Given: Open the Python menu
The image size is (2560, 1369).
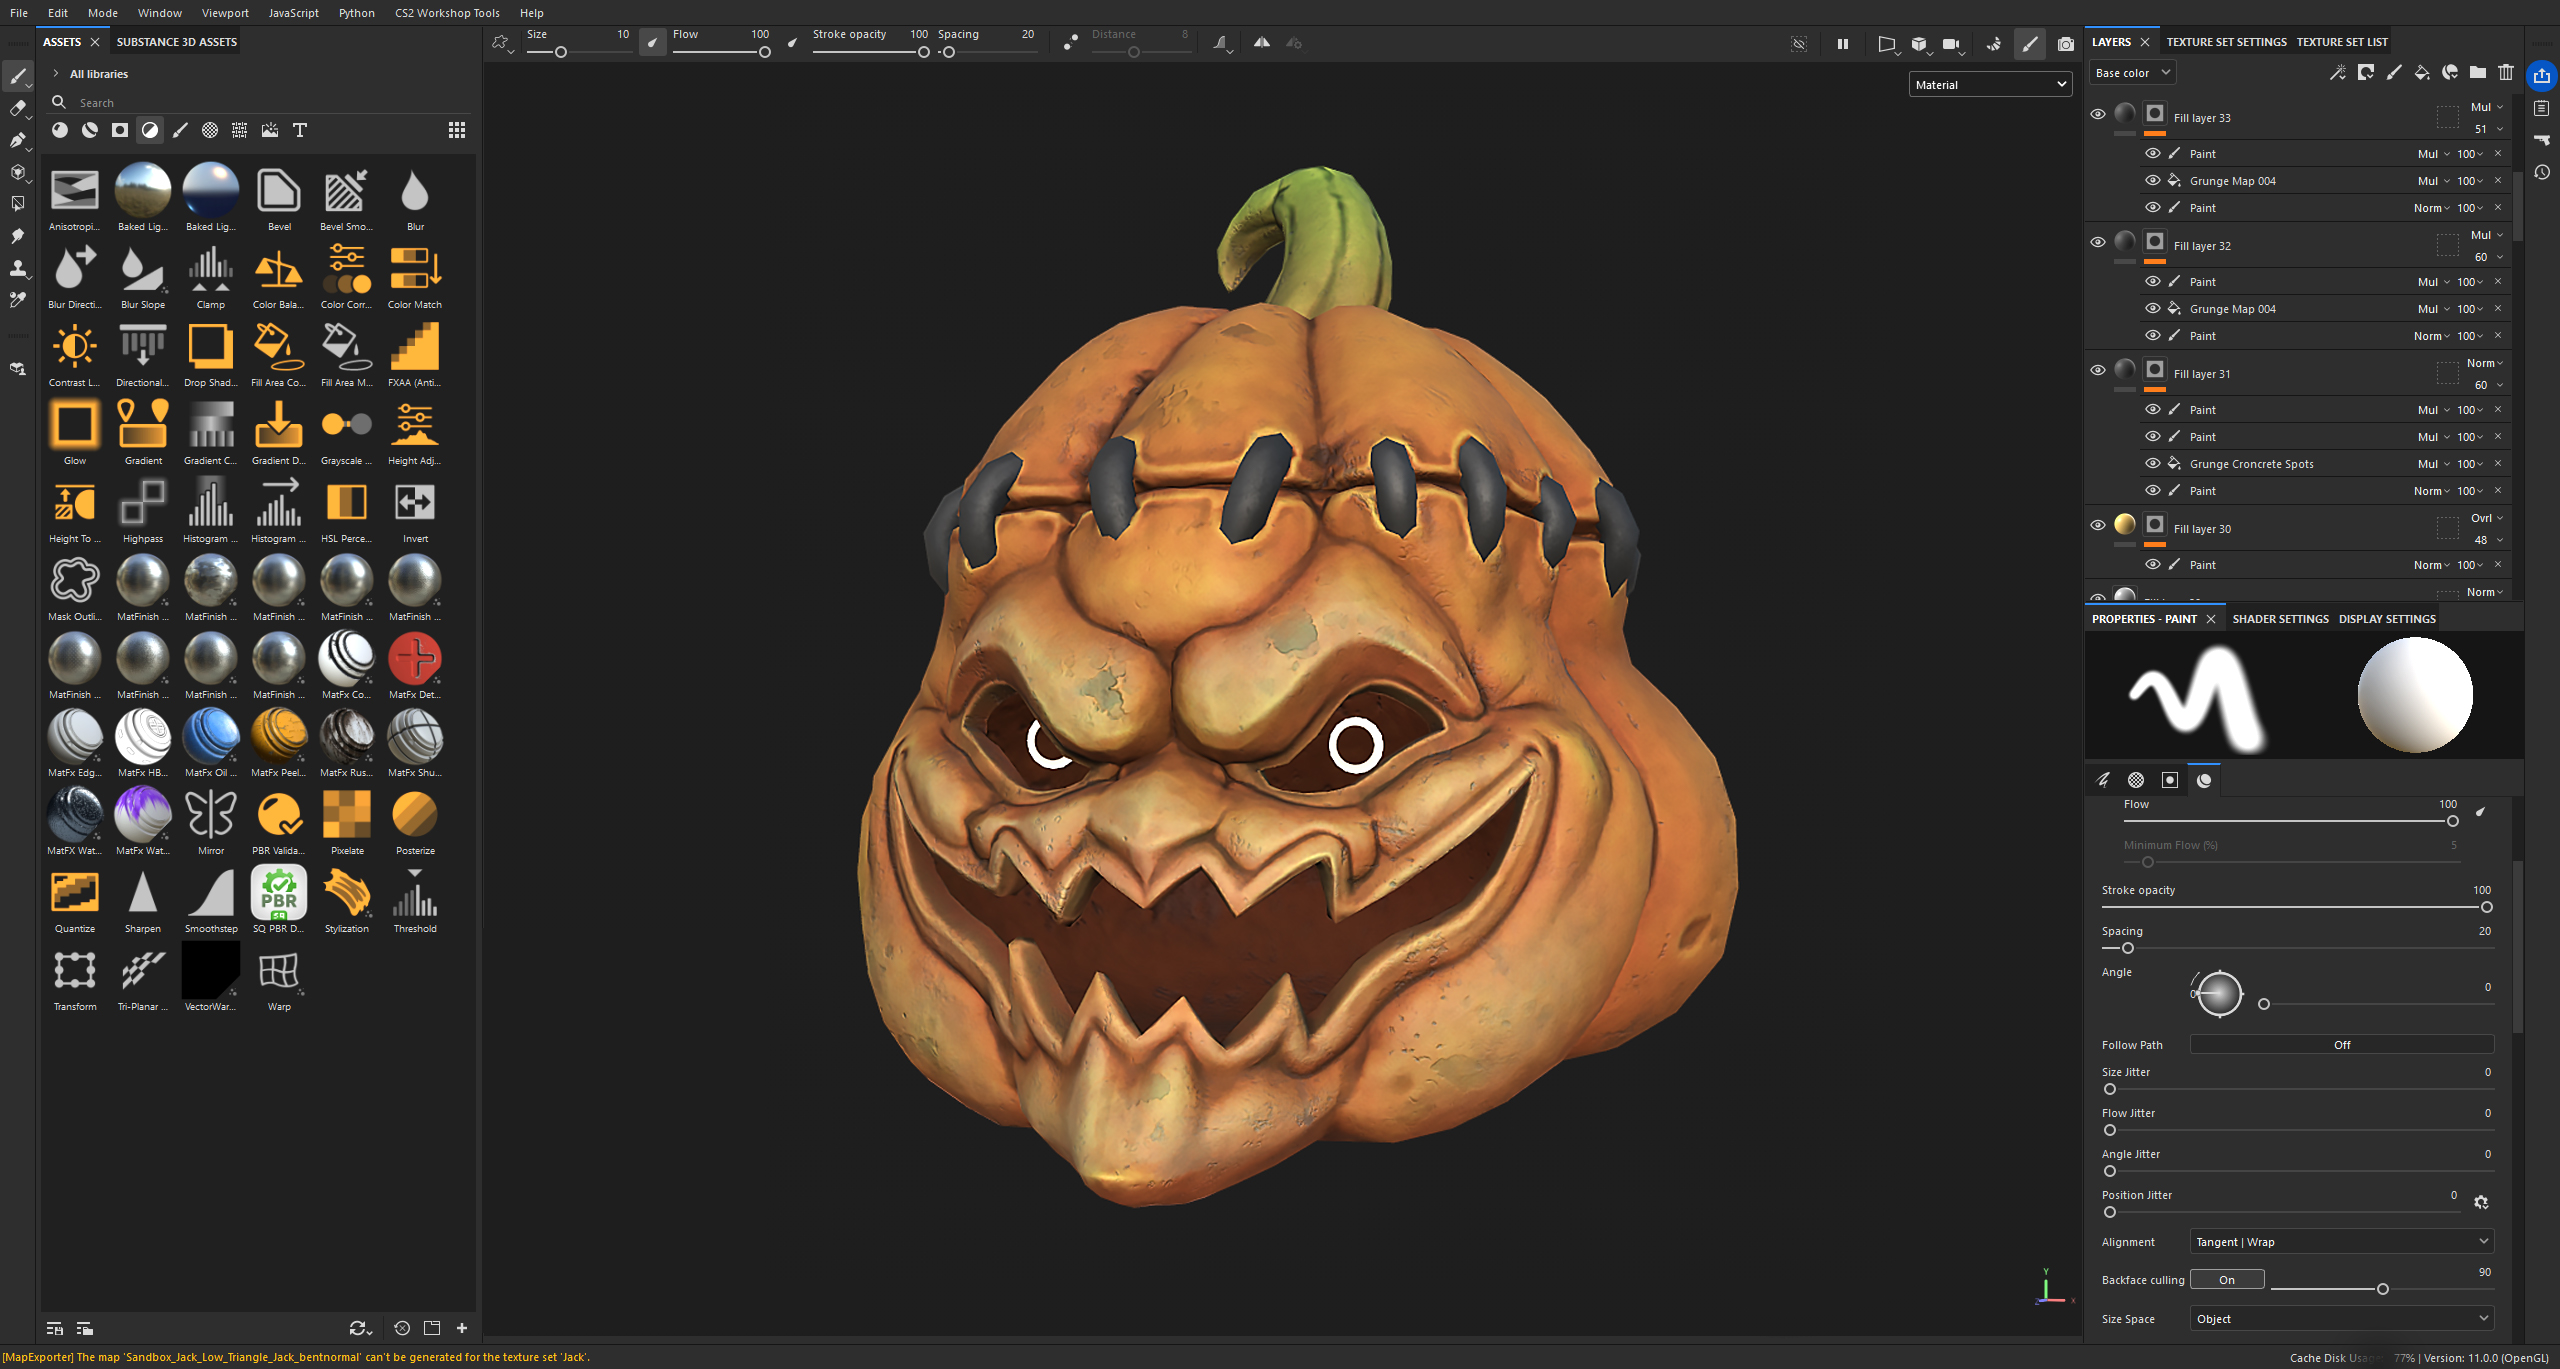Looking at the screenshot, I should 356,13.
